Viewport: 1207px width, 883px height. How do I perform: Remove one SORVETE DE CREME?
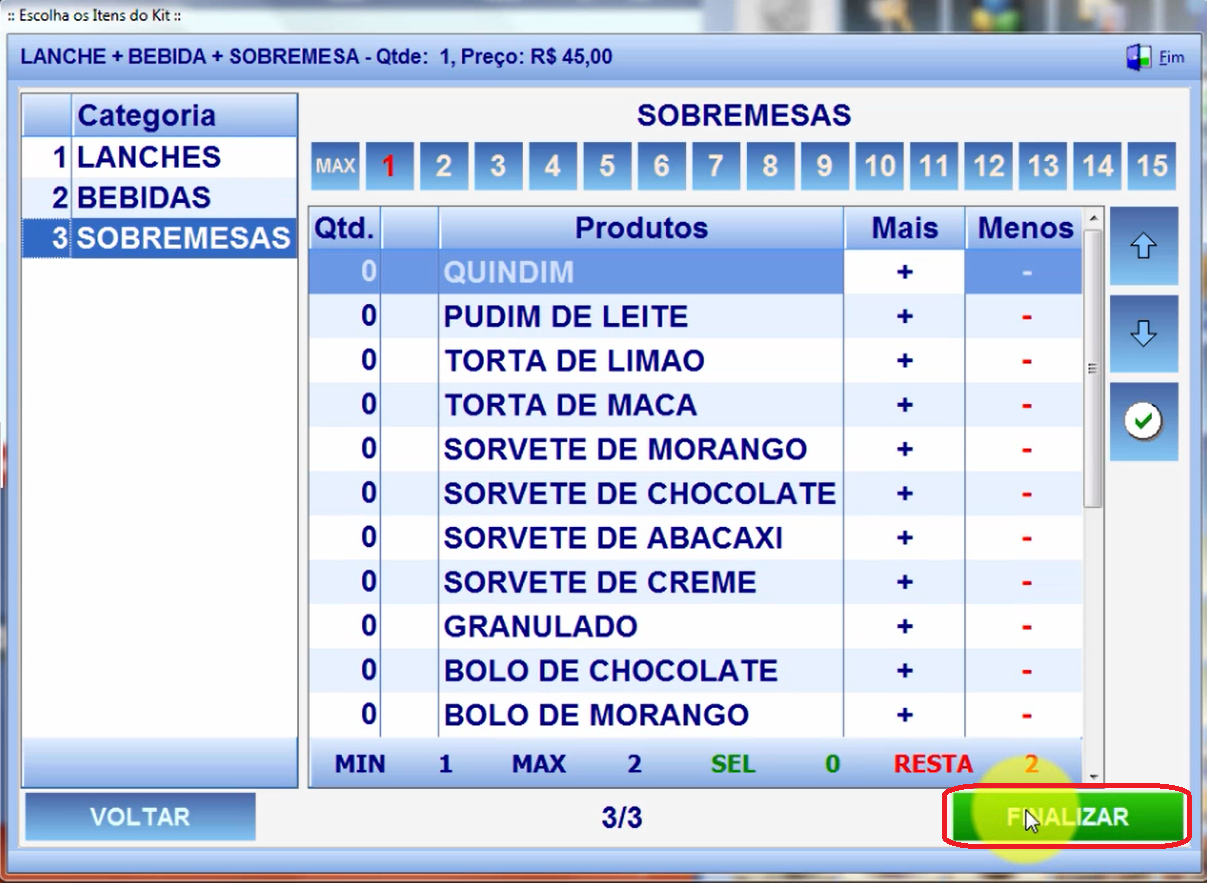[x=1026, y=582]
